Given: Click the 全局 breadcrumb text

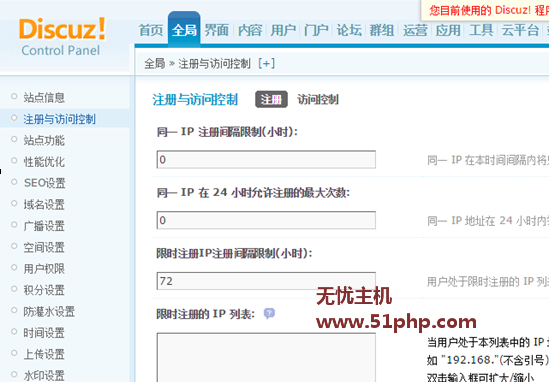Looking at the screenshot, I should click(154, 63).
